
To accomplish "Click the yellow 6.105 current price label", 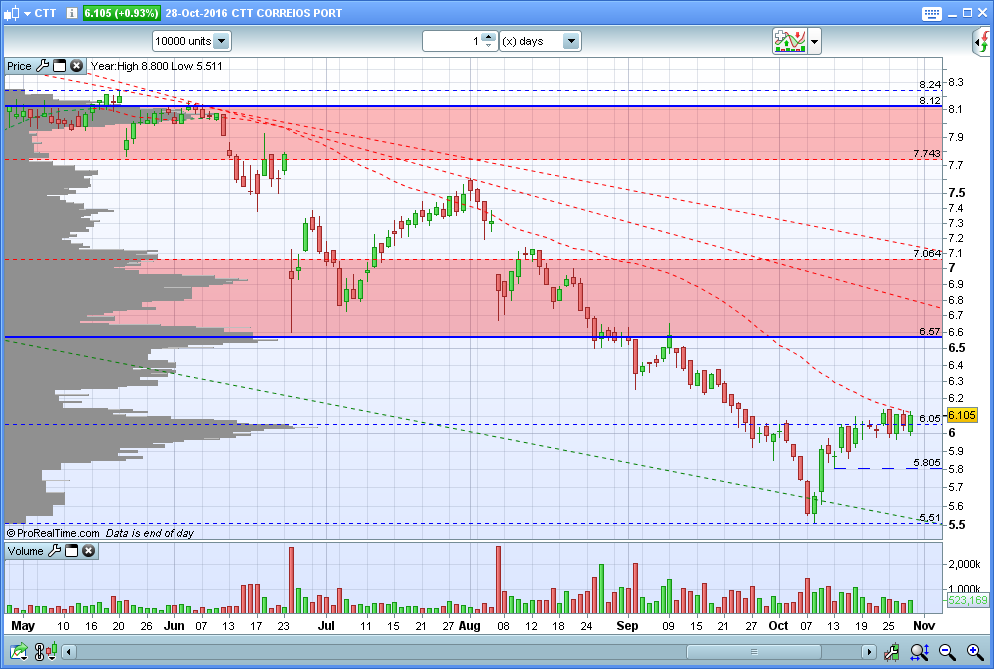I will (x=962, y=415).
